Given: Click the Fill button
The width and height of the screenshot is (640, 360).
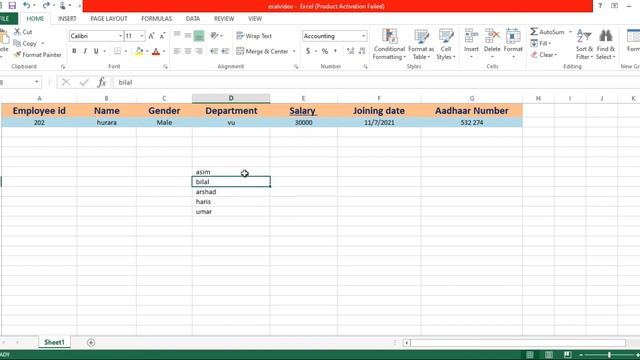Looking at the screenshot, I should [x=540, y=43].
